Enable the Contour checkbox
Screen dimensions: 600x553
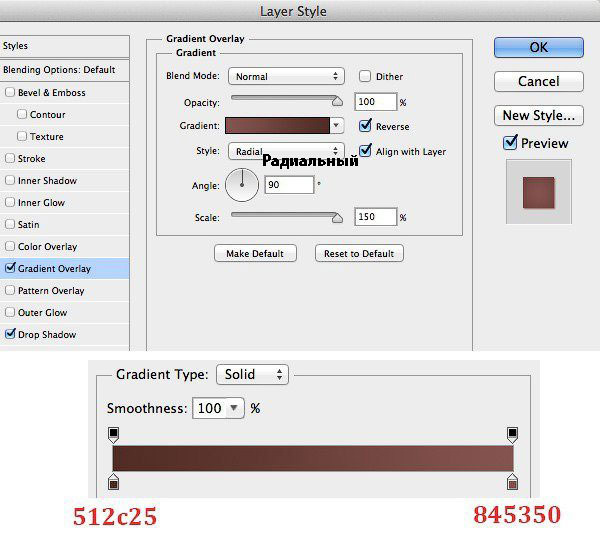pyautogui.click(x=22, y=114)
